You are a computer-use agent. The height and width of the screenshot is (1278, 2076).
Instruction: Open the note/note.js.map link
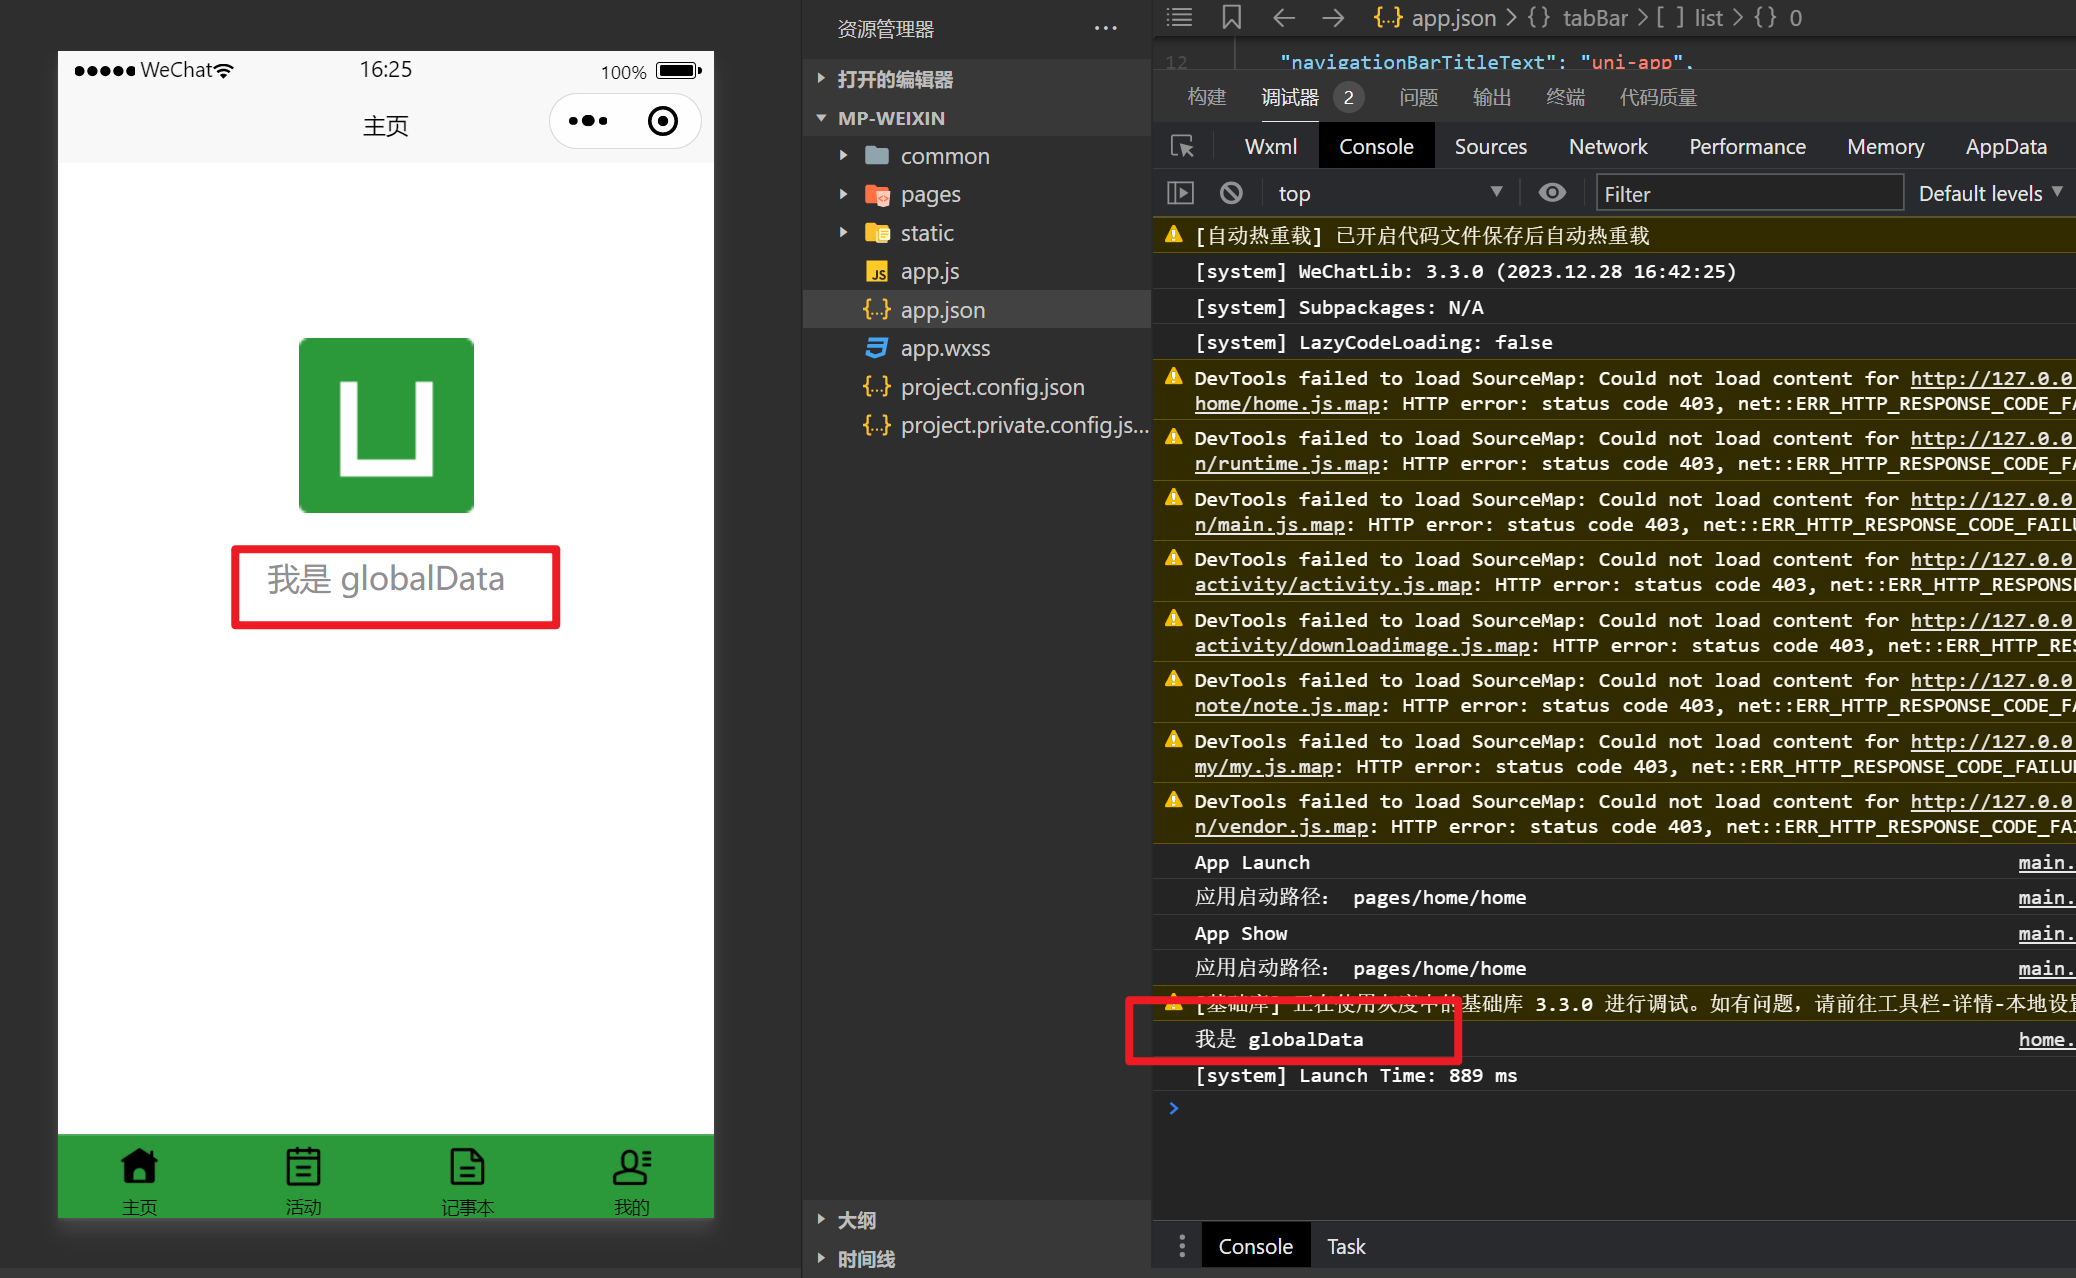tap(1286, 706)
